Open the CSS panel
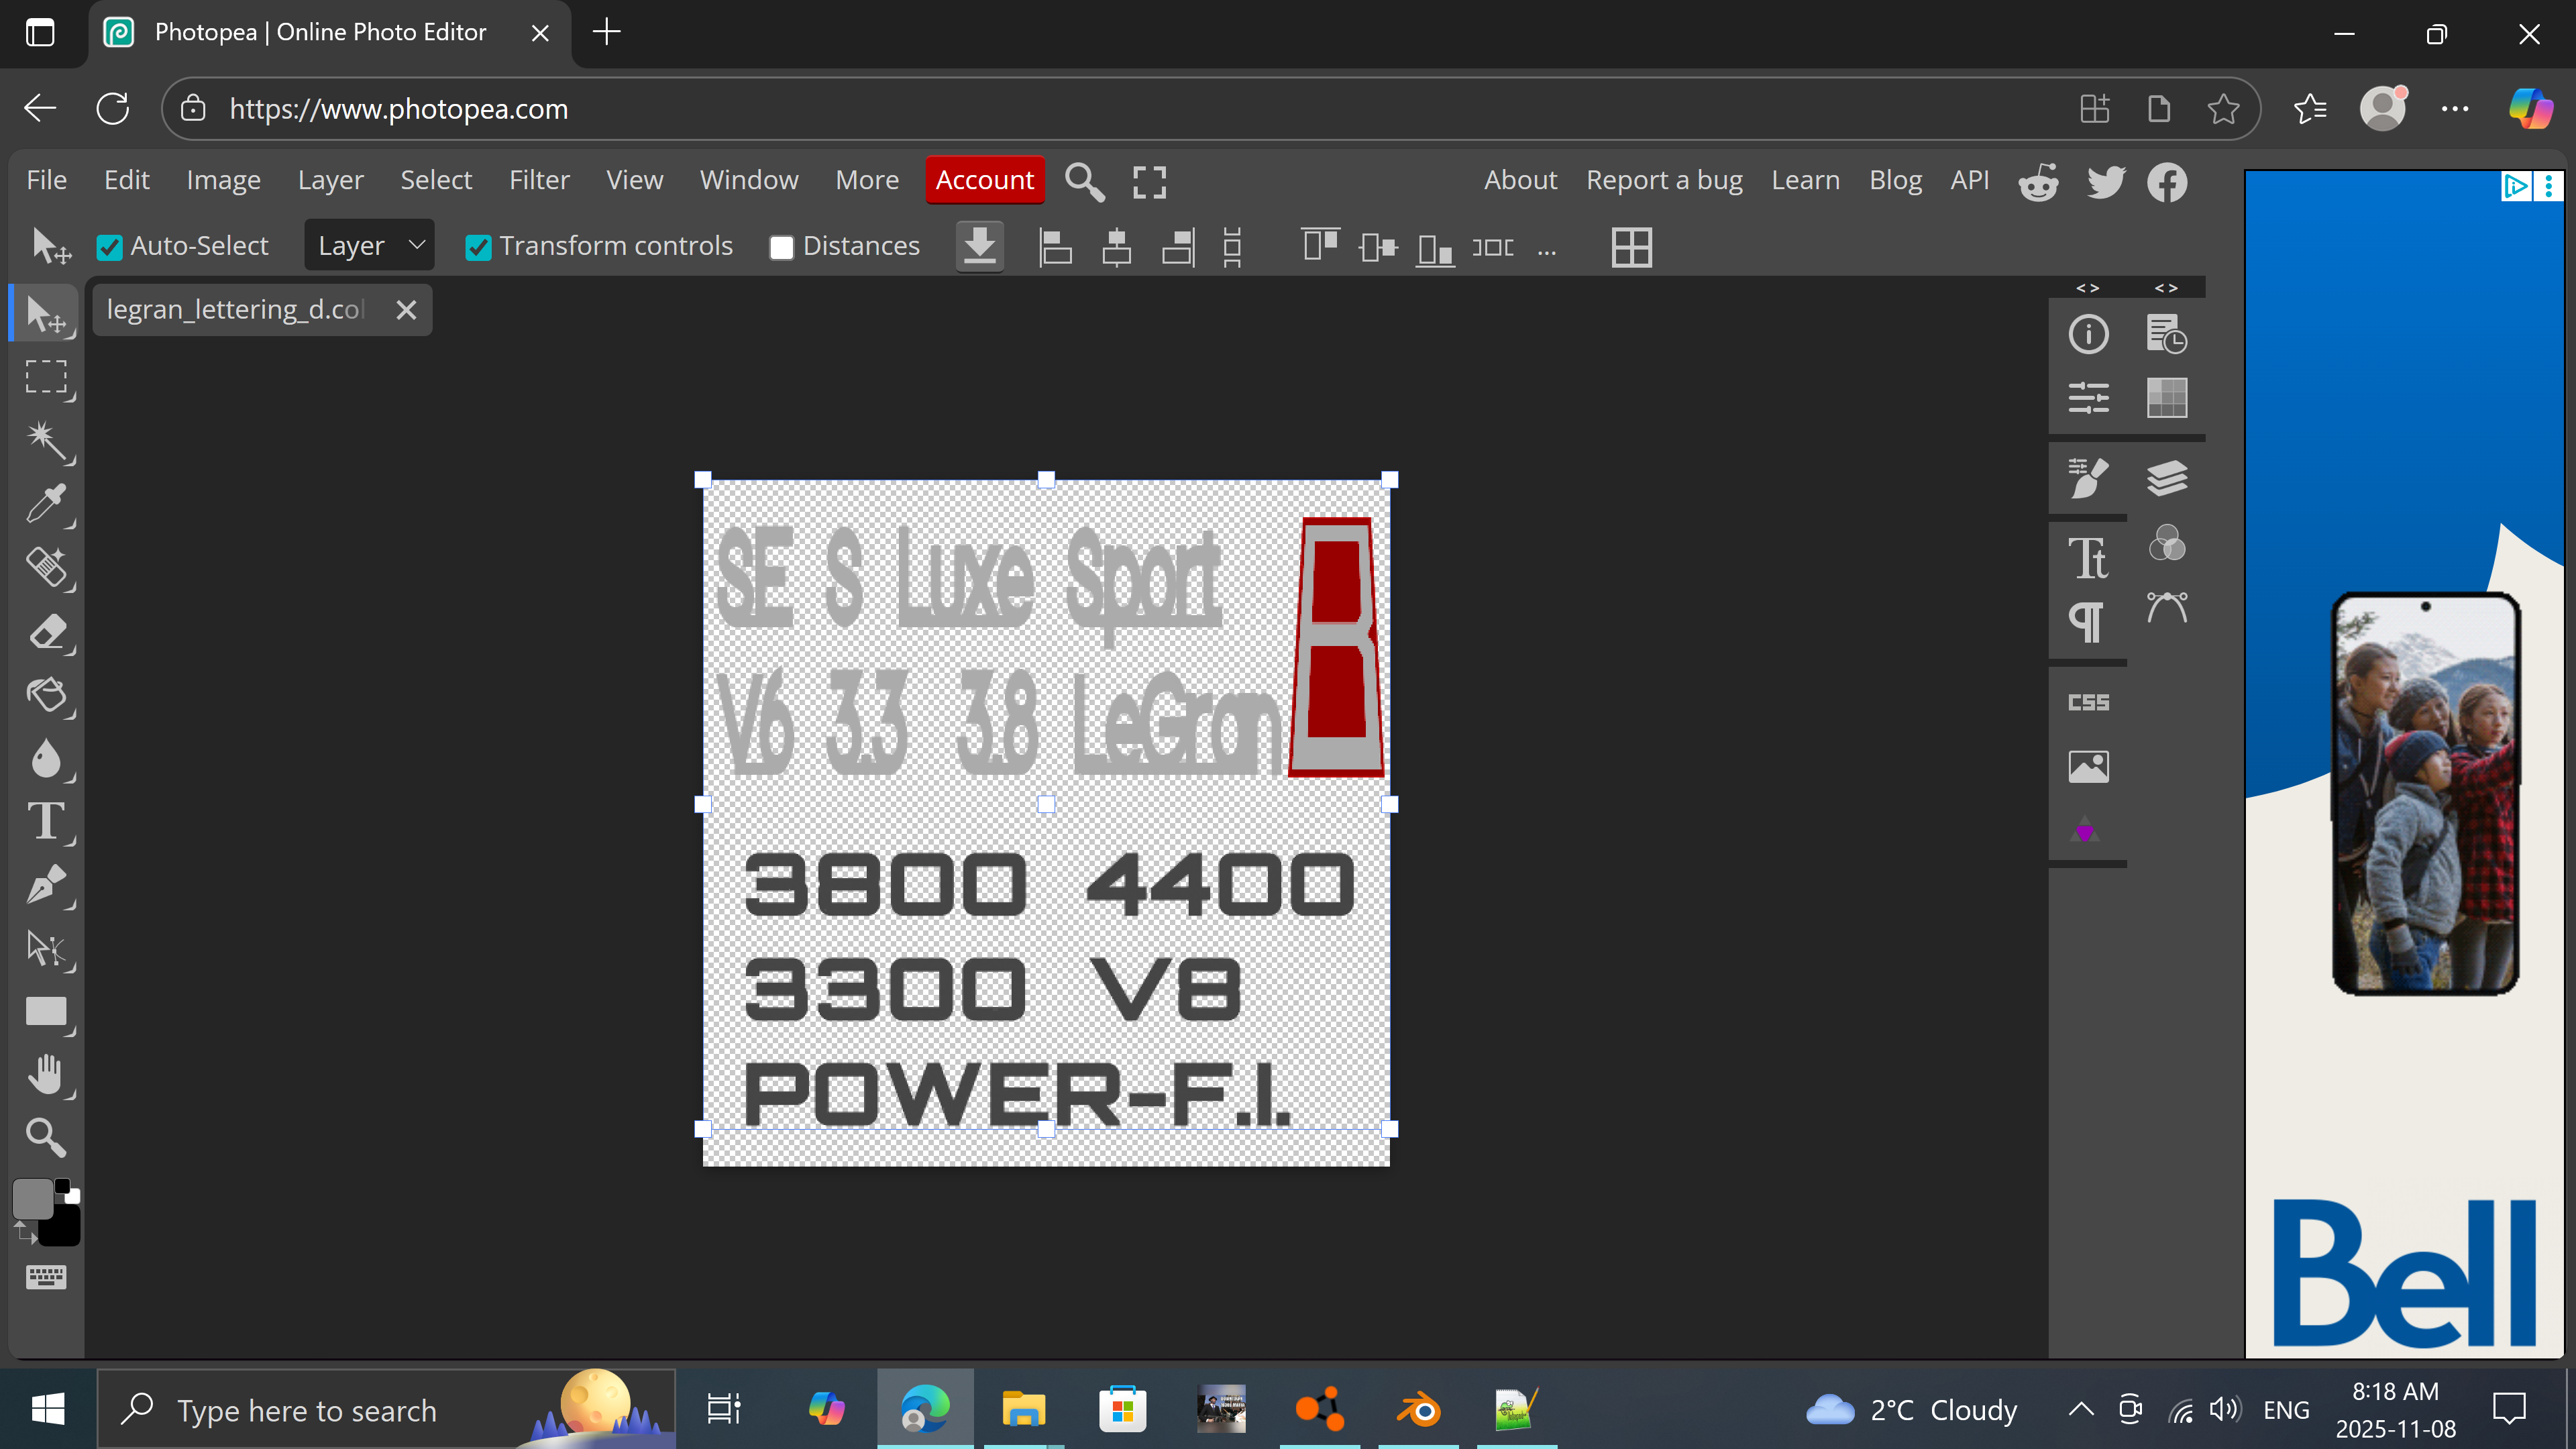Image resolution: width=2576 pixels, height=1449 pixels. click(x=2088, y=703)
